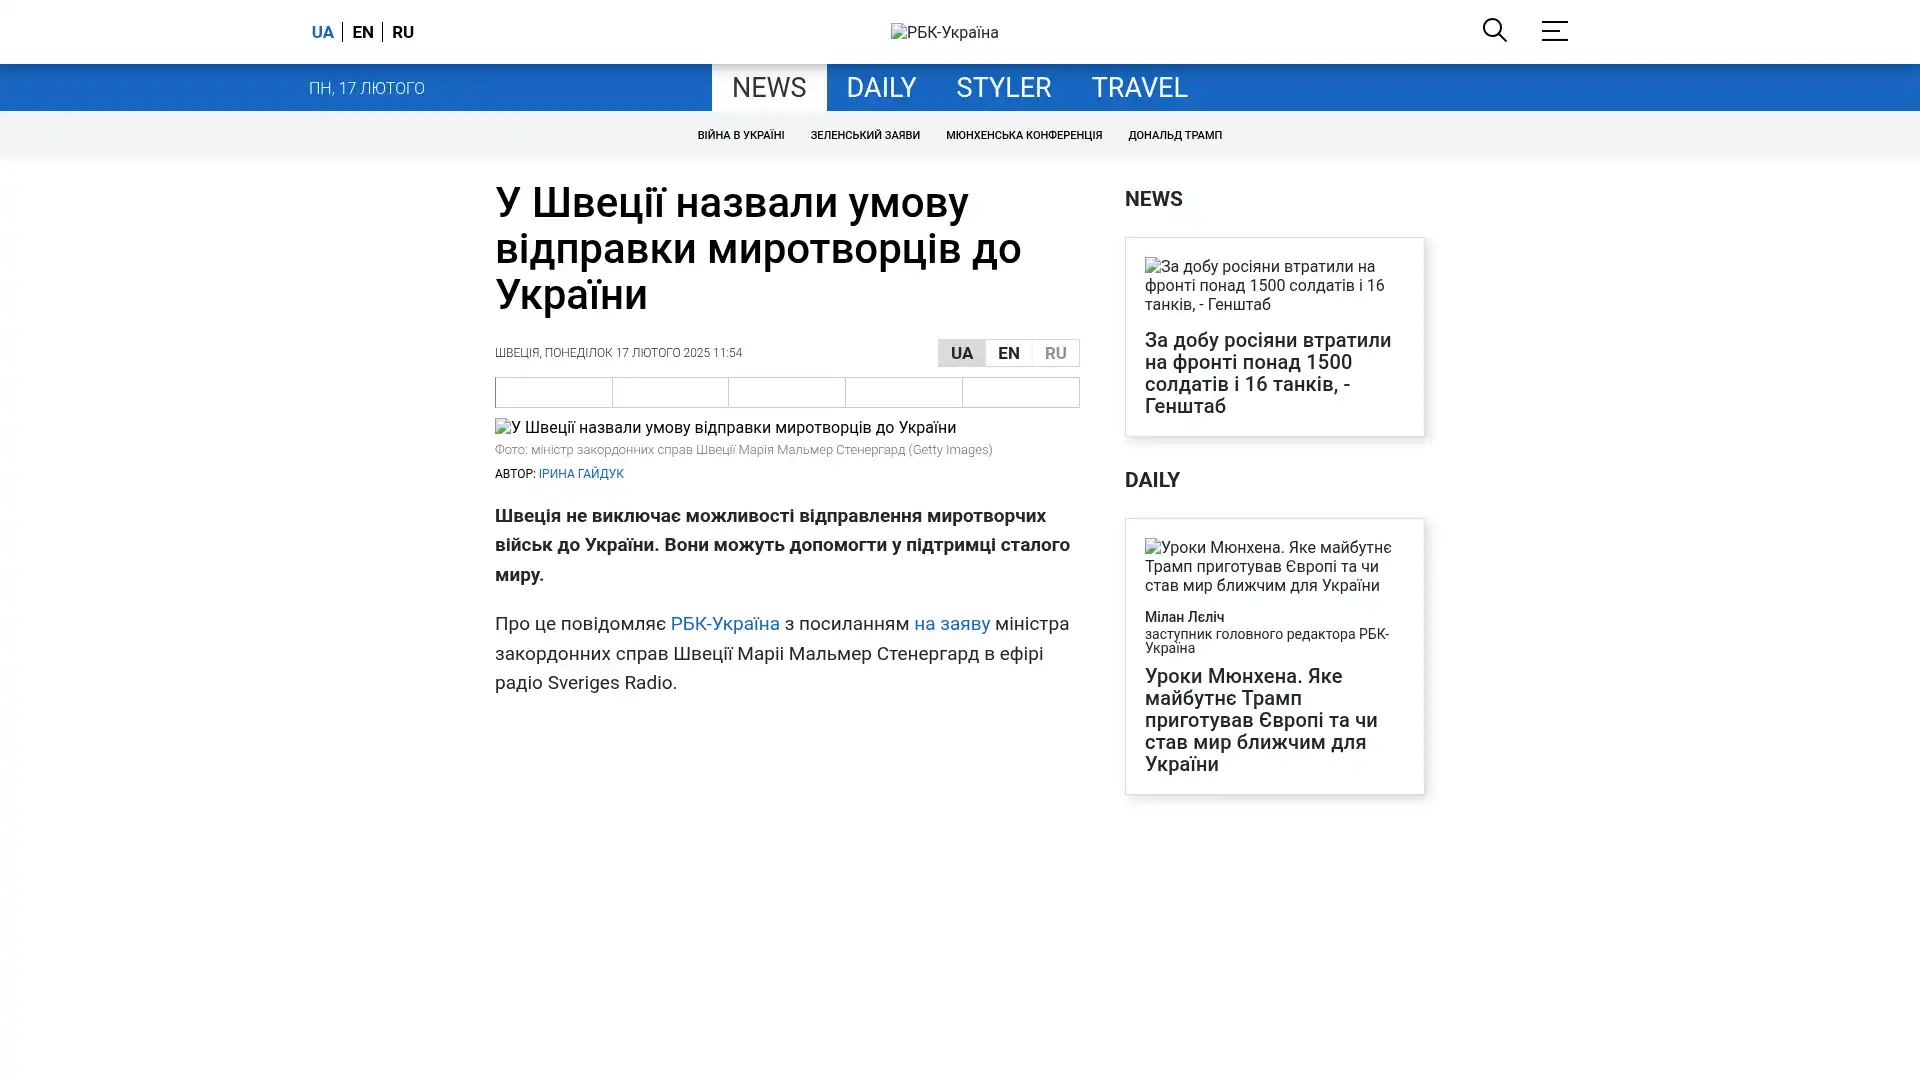Open the hamburger menu in header
This screenshot has width=1920, height=1080.
pos(1554,31)
